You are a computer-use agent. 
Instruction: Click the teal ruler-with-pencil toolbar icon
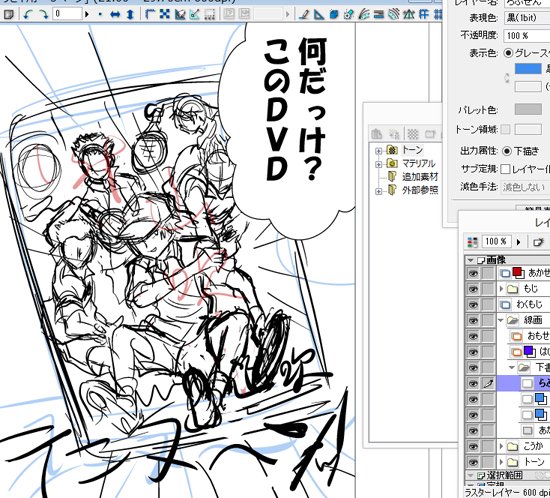(194, 14)
